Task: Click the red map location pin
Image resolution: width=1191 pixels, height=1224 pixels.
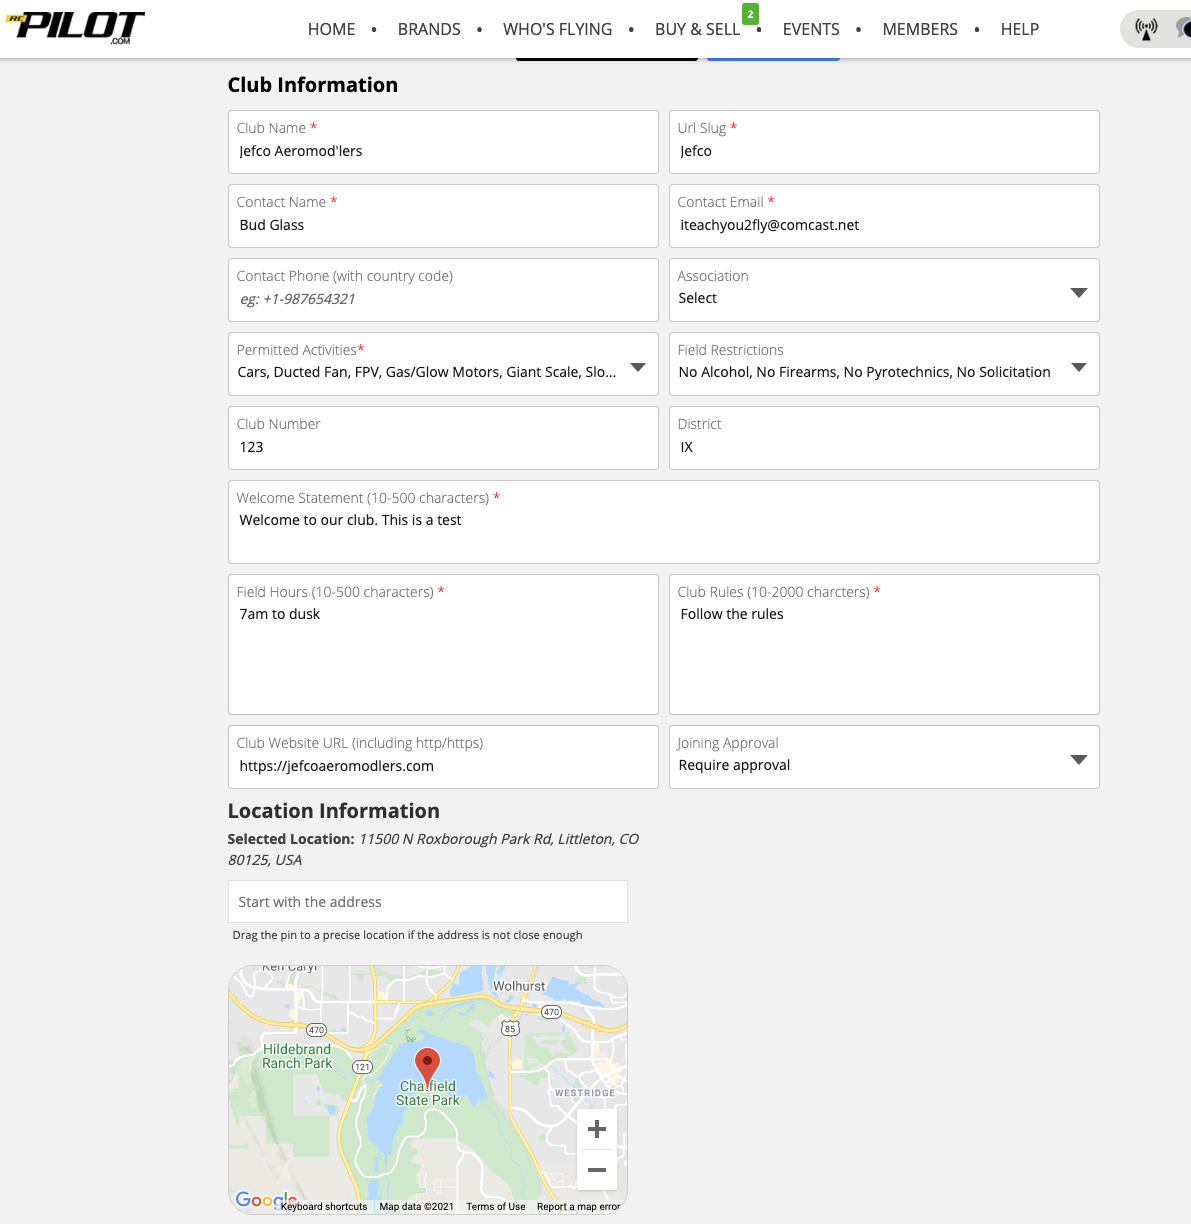Action: 427,1066
